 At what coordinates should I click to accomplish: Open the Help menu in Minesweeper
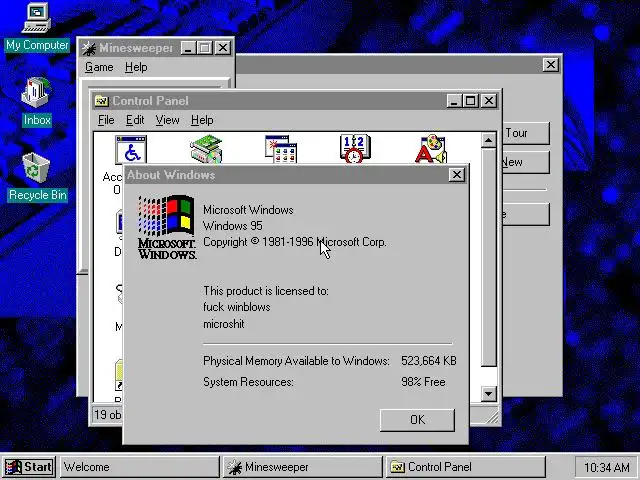pos(136,67)
